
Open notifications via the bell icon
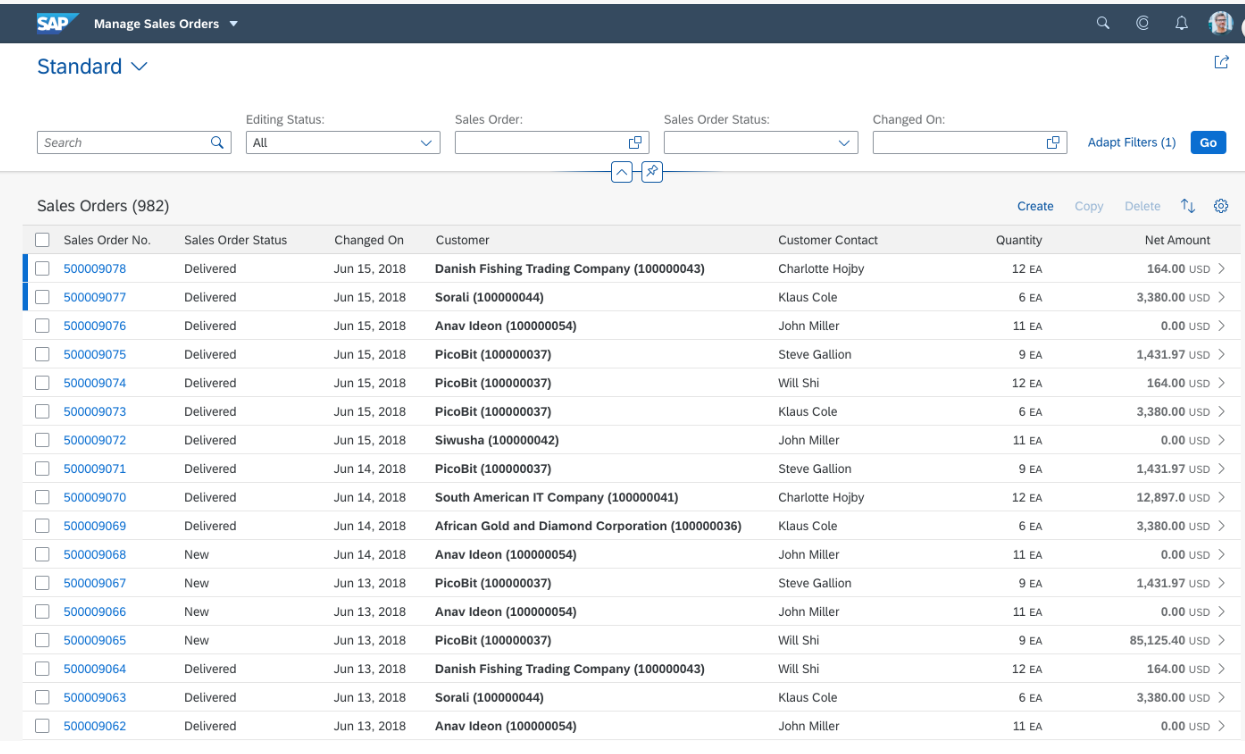point(1181,22)
